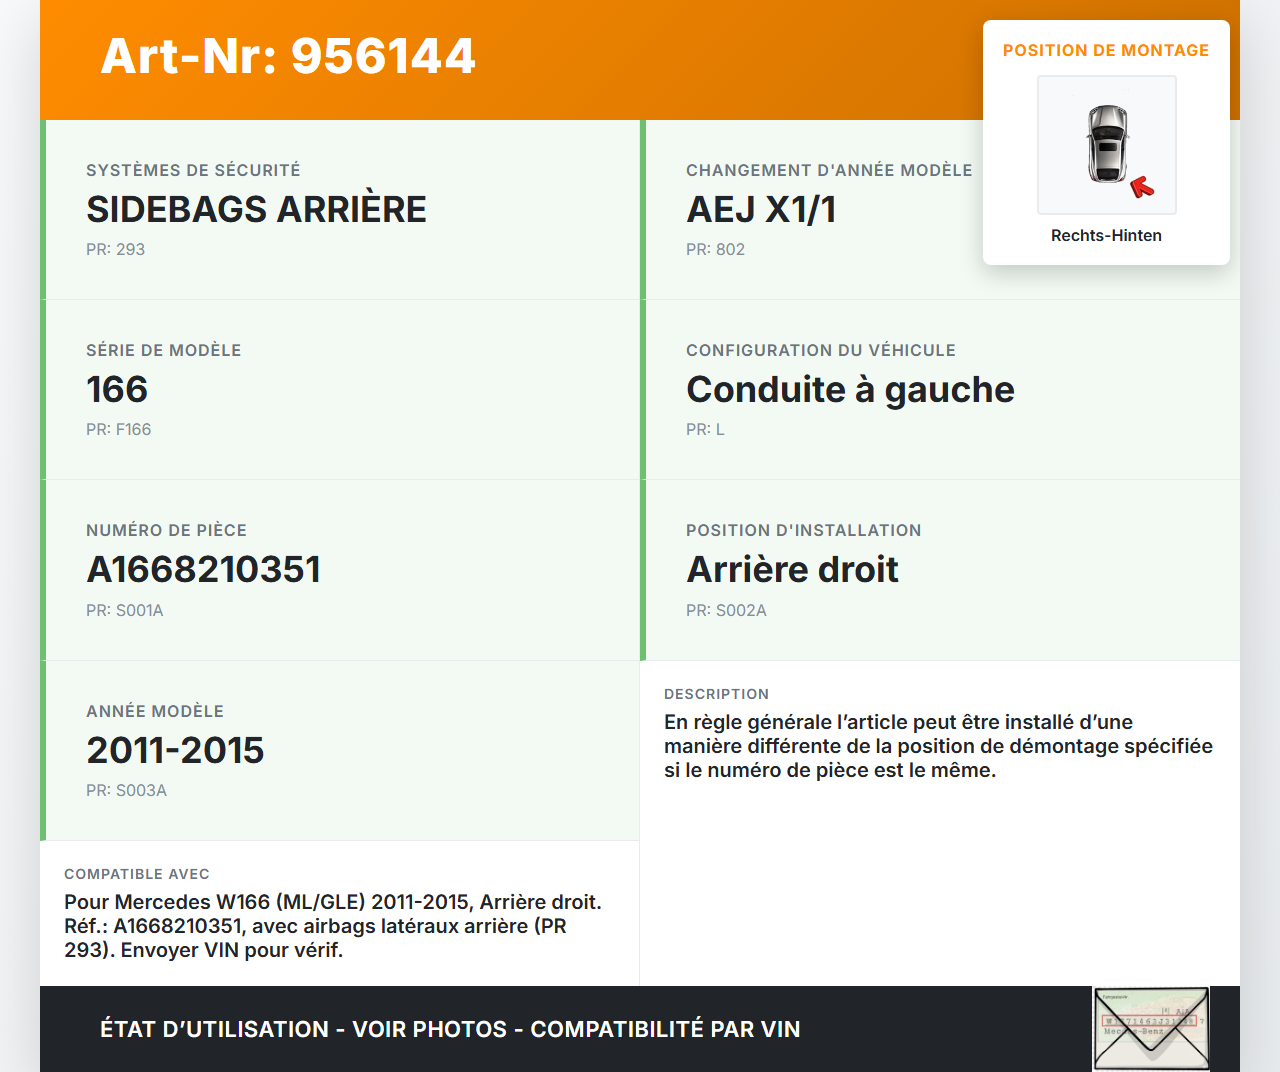Click the Rechts-Hinten caption

[x=1106, y=235]
